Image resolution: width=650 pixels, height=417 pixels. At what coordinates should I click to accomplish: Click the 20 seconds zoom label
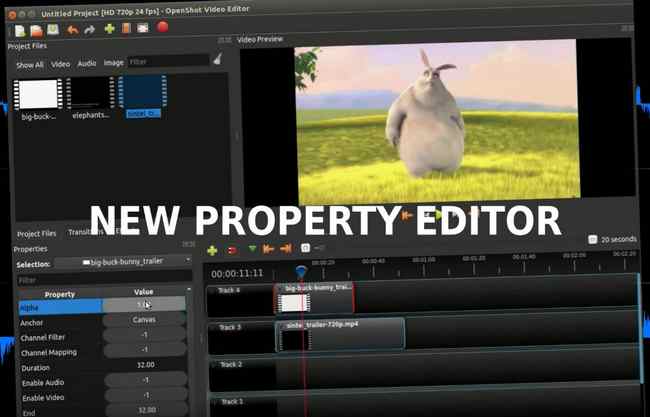pos(618,239)
